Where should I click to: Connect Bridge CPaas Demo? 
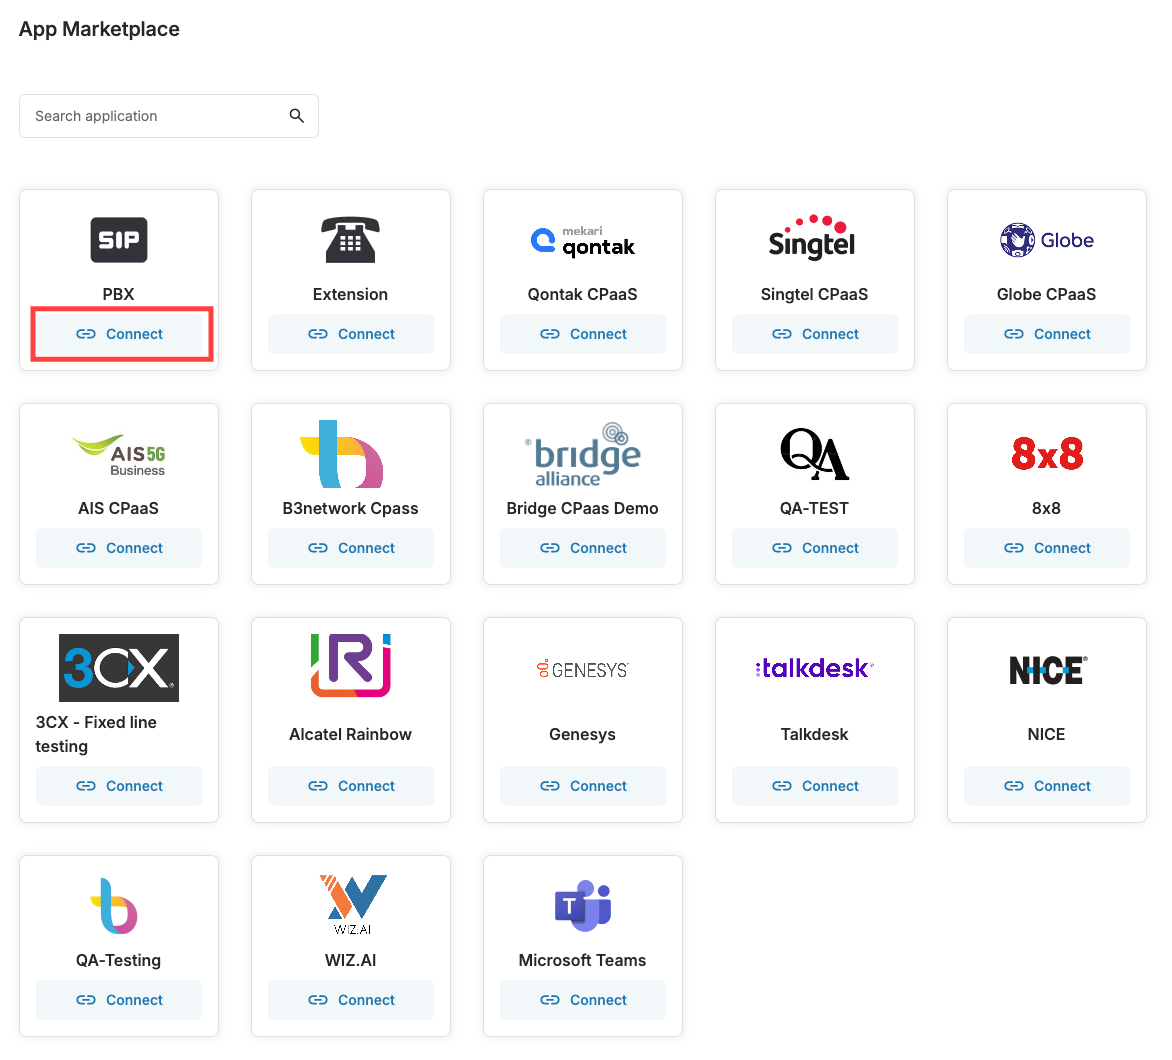click(583, 548)
